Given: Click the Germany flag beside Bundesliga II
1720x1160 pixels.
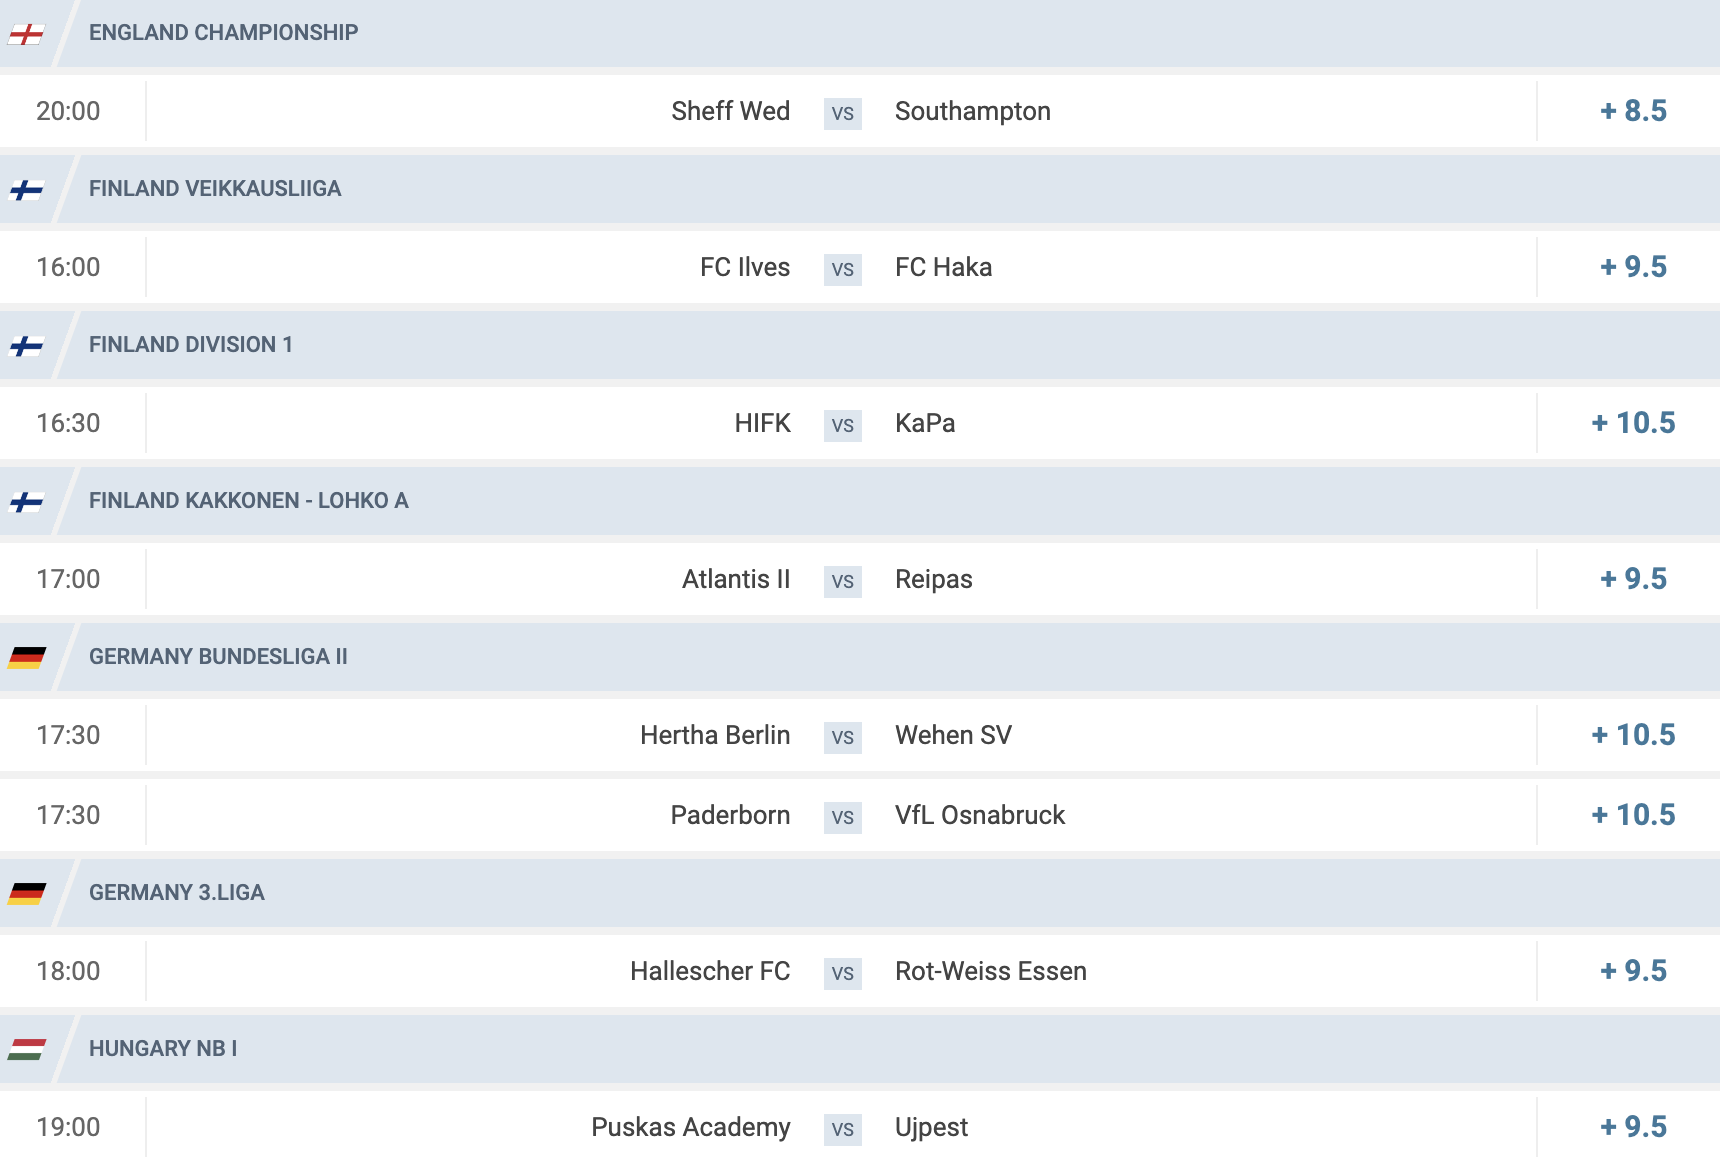Looking at the screenshot, I should (x=26, y=658).
